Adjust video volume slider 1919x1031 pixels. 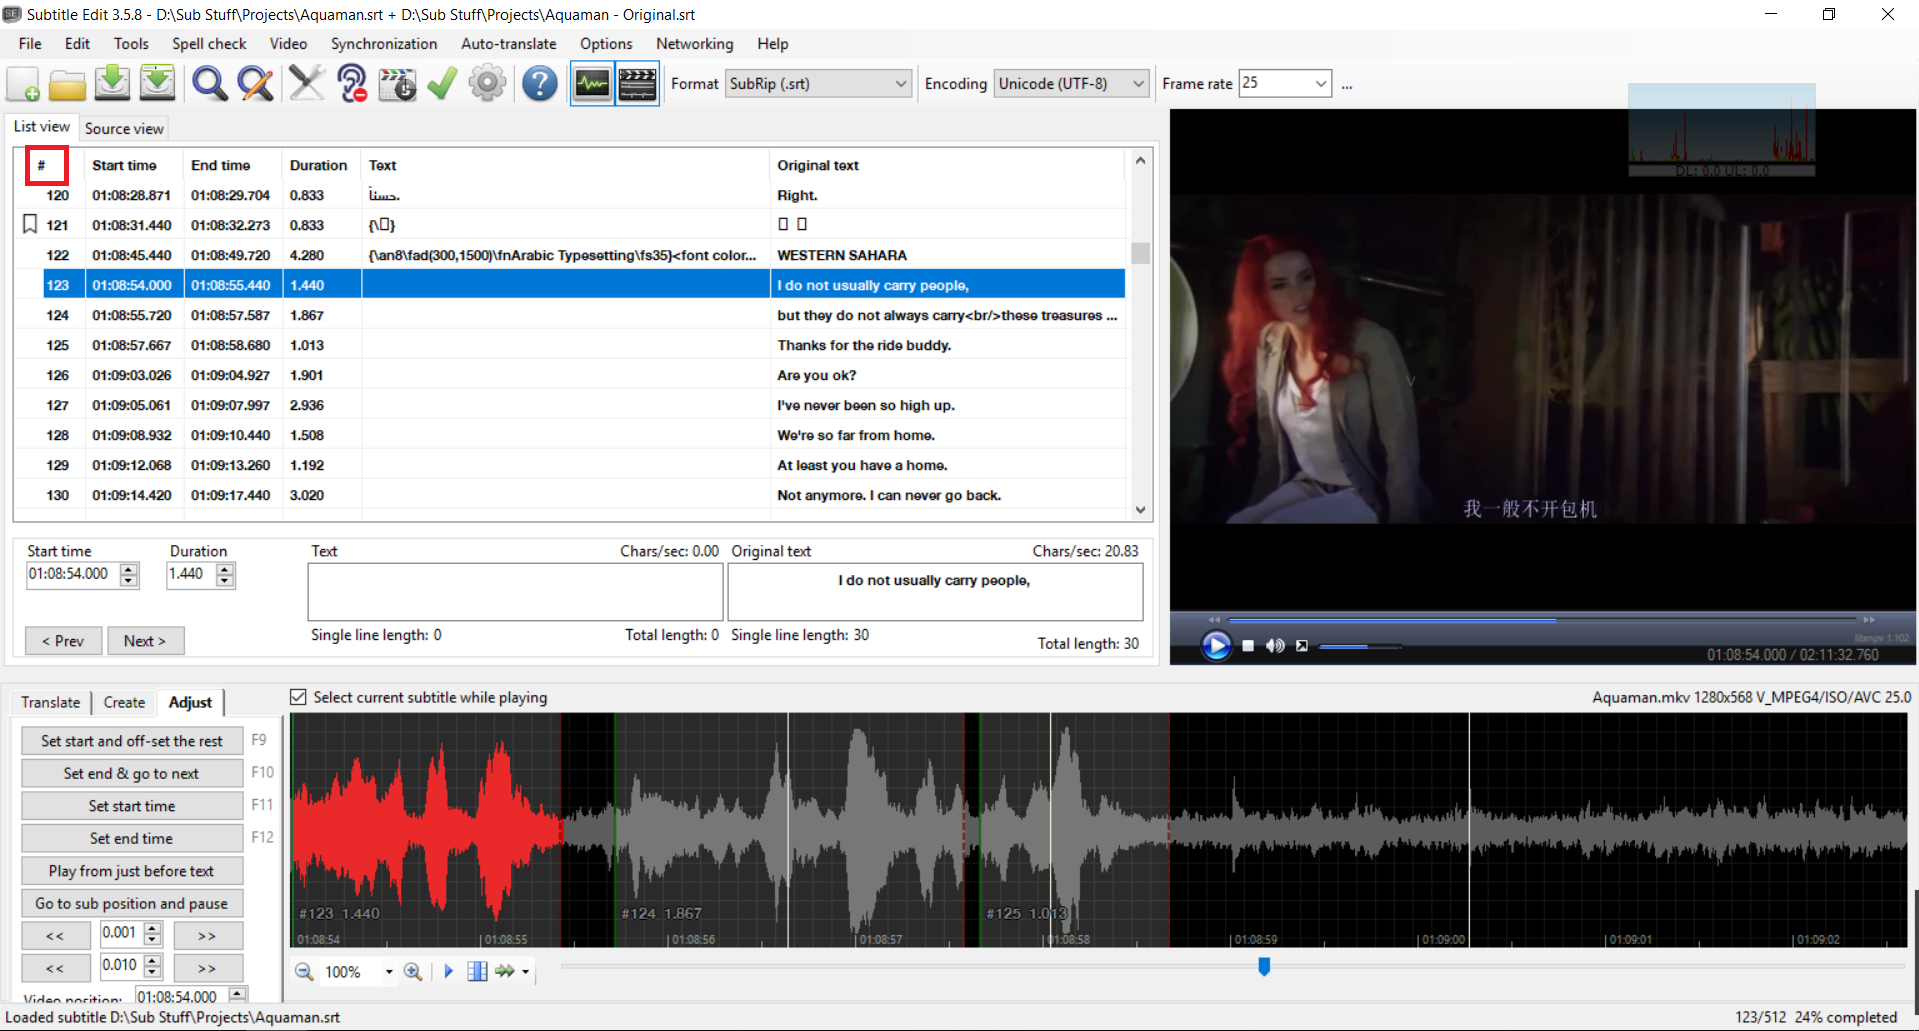[1359, 647]
